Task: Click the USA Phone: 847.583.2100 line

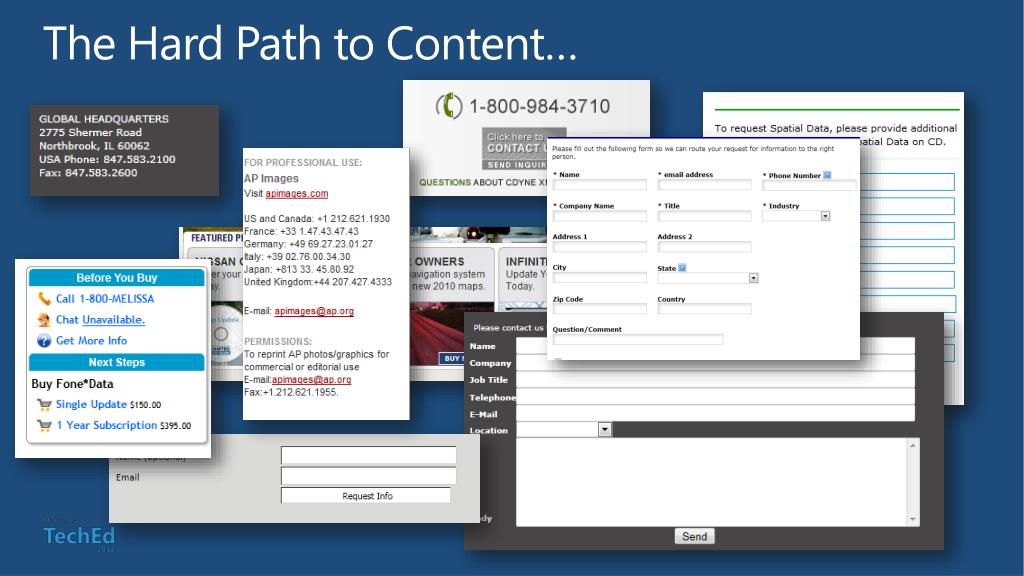Action: [107, 159]
